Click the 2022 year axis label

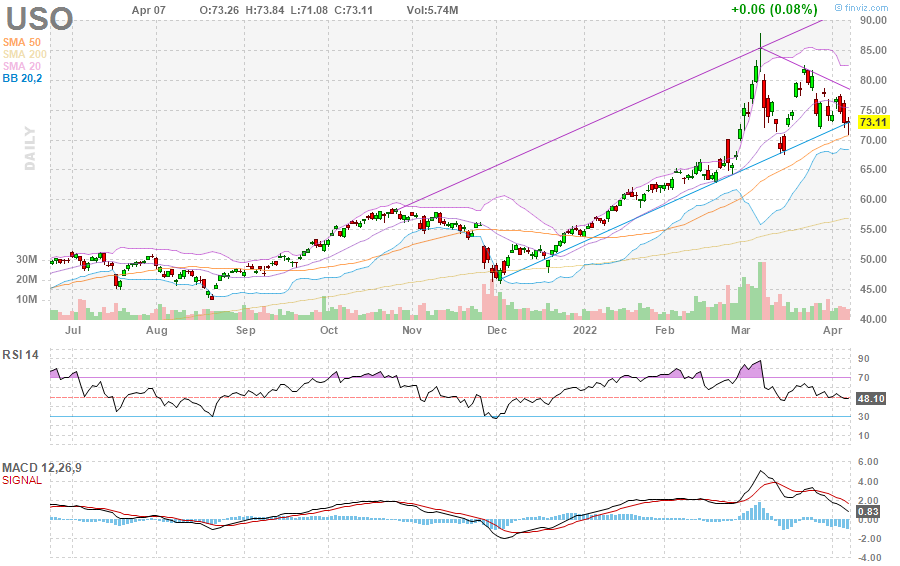pyautogui.click(x=585, y=330)
